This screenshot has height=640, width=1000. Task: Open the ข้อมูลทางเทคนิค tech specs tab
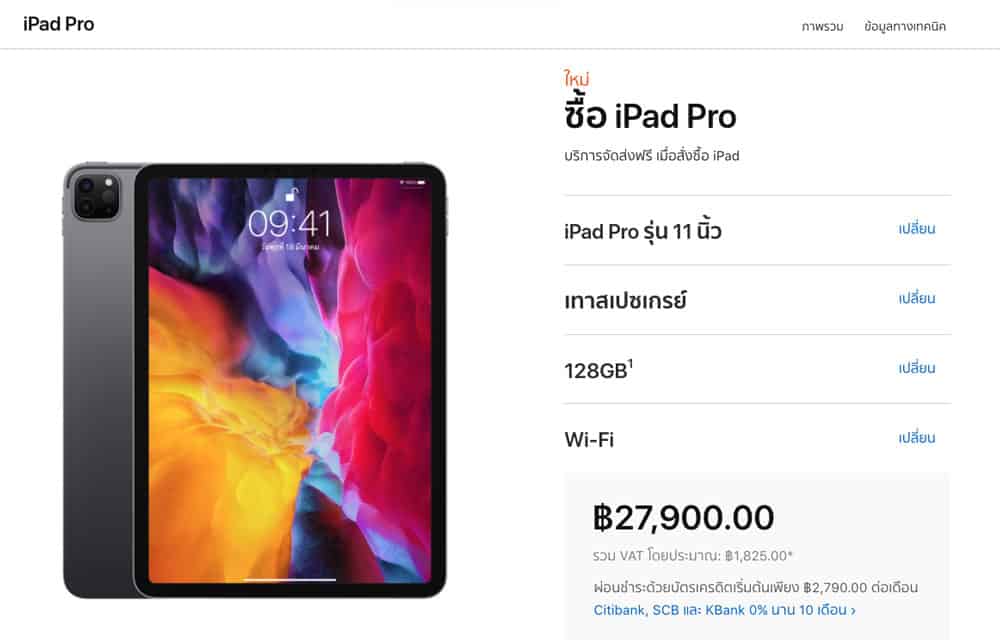click(x=905, y=26)
